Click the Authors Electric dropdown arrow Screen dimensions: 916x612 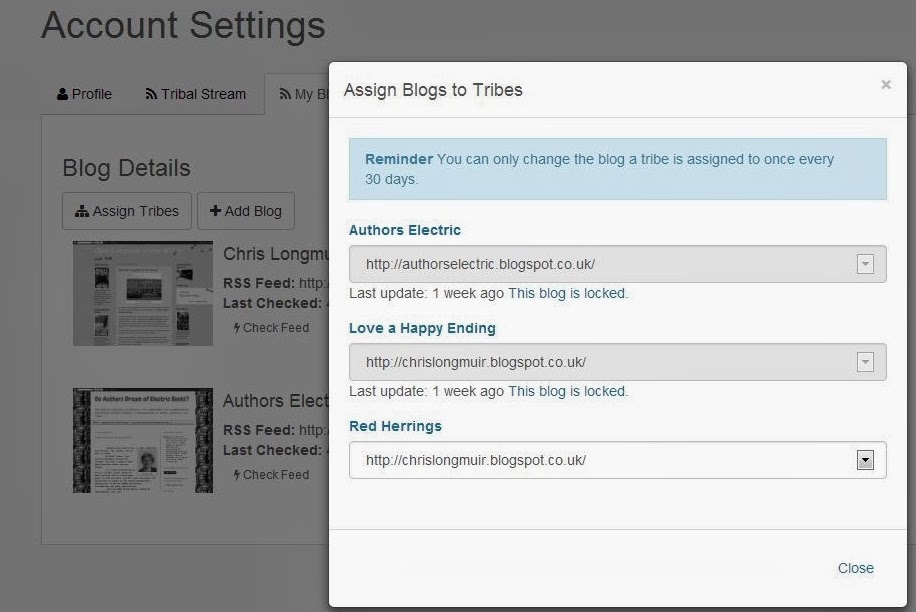click(x=865, y=264)
